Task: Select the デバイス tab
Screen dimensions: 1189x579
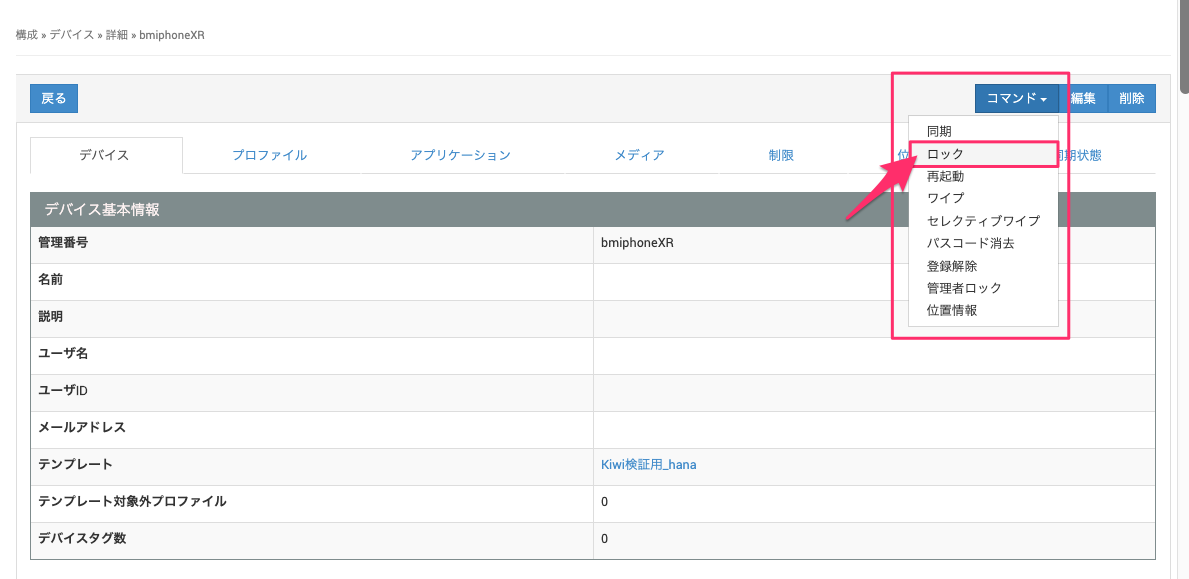Action: click(105, 155)
